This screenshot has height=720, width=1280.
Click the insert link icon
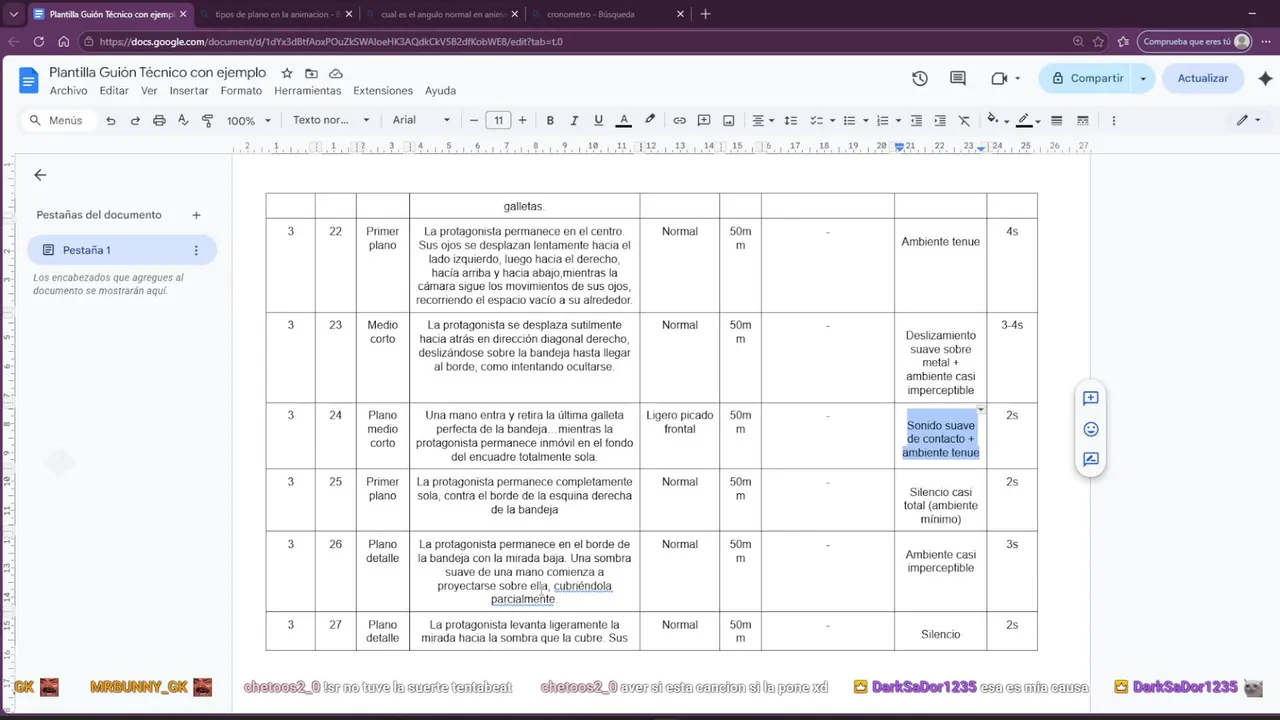point(680,120)
